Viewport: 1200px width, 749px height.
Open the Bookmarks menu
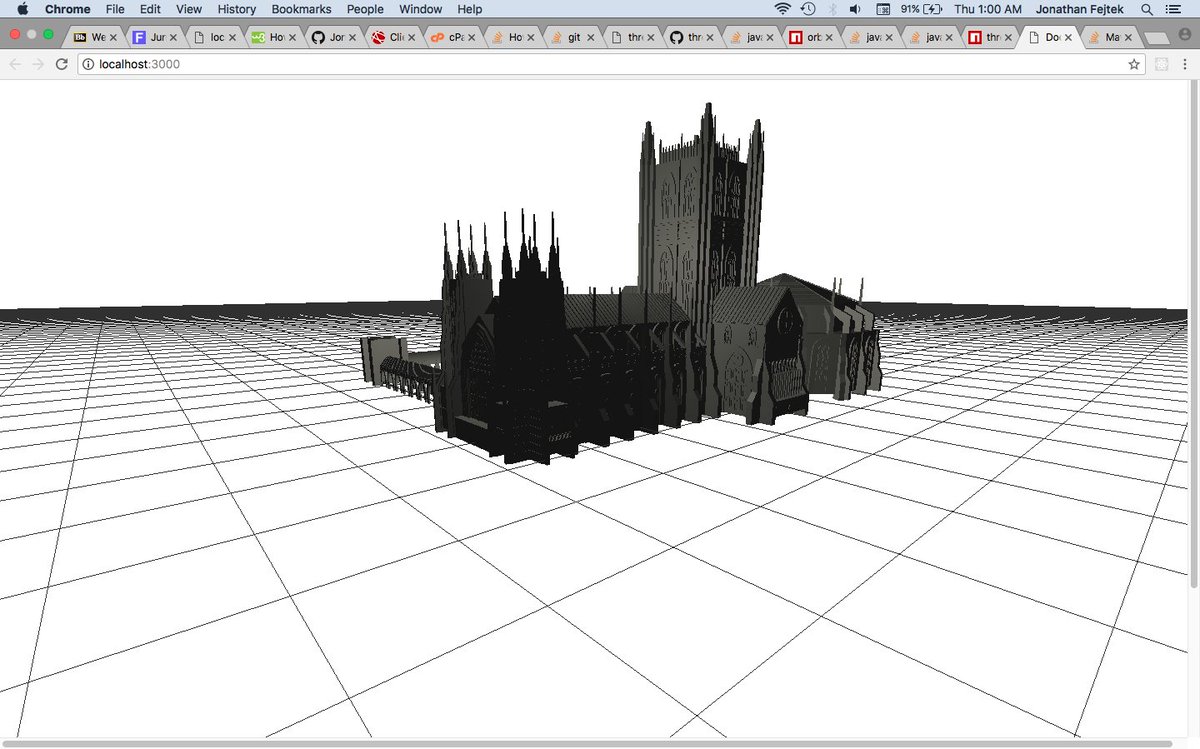point(301,9)
